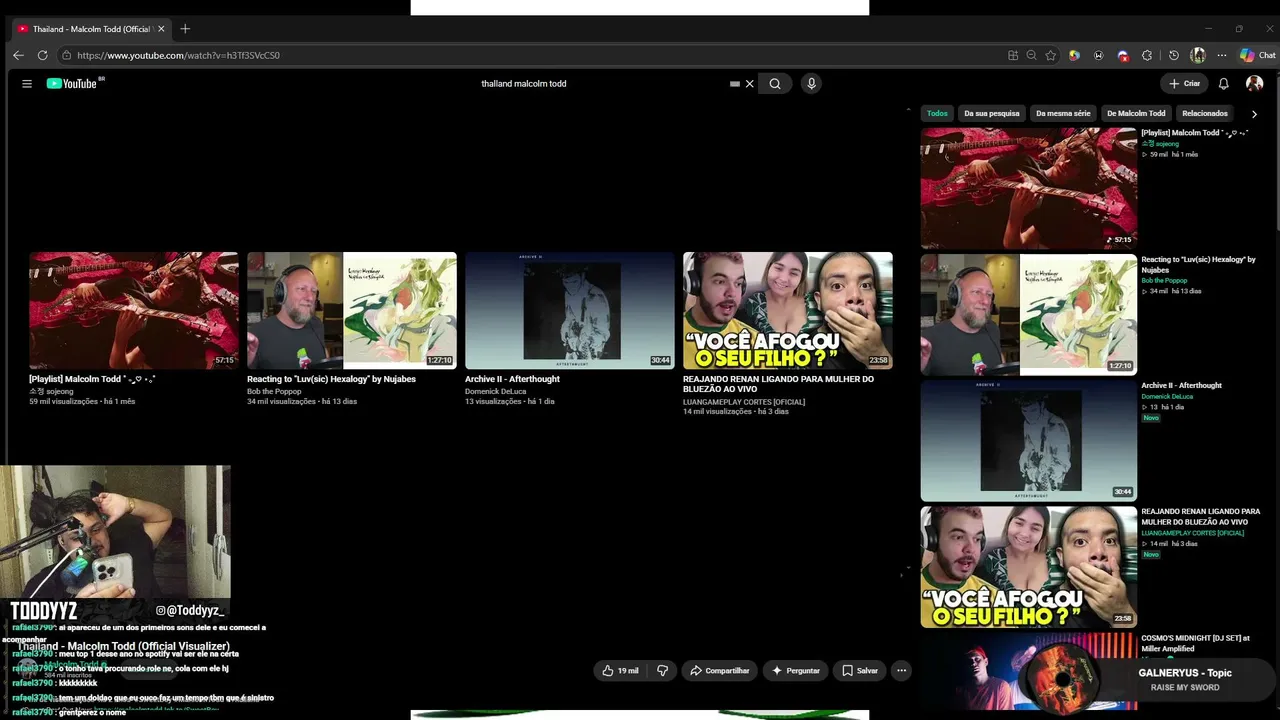View site information lock icon
Screen dimensions: 1280x720
tap(67, 55)
